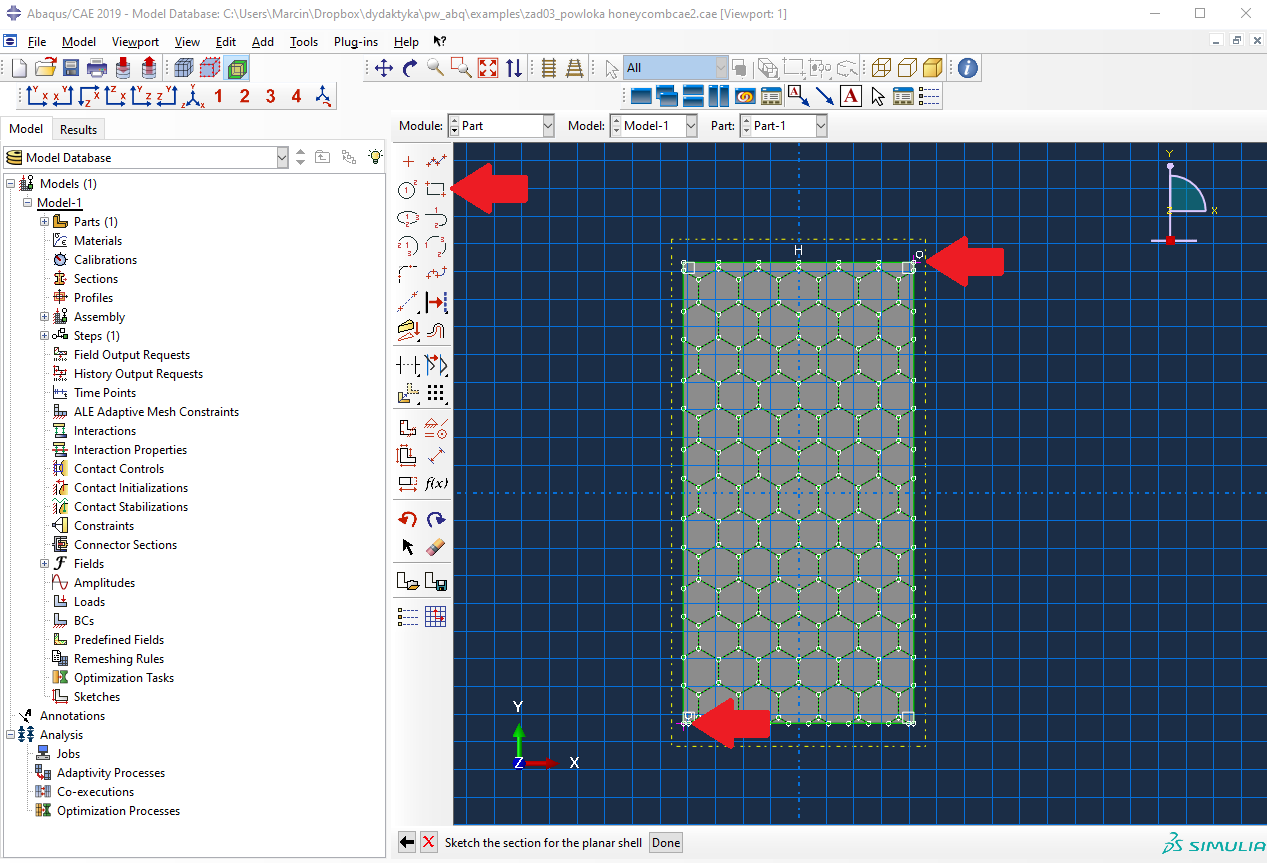
Task: Click the red X cancel procedure button
Action: pyautogui.click(x=429, y=842)
